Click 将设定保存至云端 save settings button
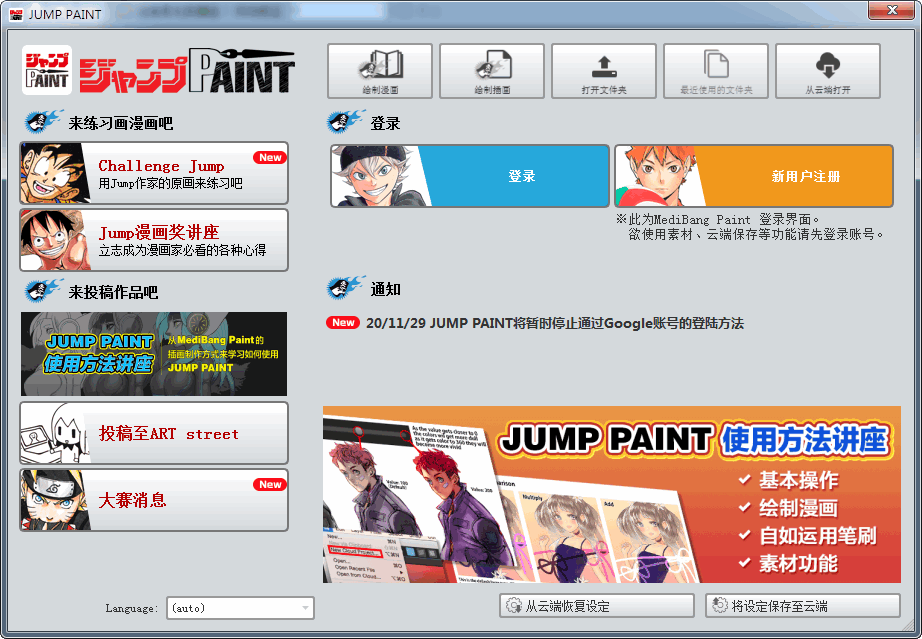 [803, 605]
